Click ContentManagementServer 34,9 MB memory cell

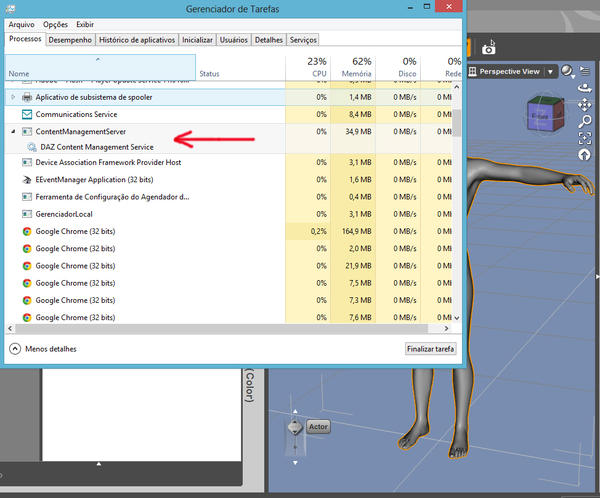[x=353, y=132]
